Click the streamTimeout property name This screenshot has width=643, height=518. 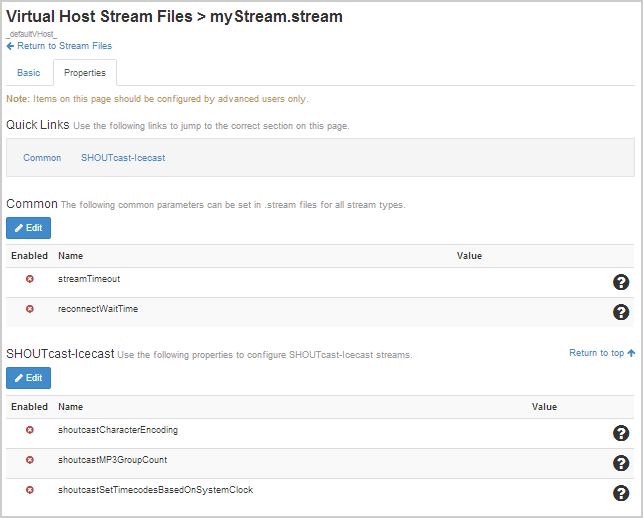pos(89,279)
